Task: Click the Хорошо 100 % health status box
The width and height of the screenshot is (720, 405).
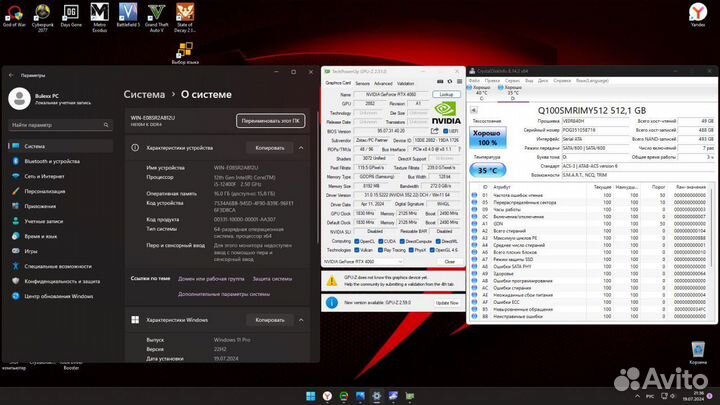Action: (488, 138)
